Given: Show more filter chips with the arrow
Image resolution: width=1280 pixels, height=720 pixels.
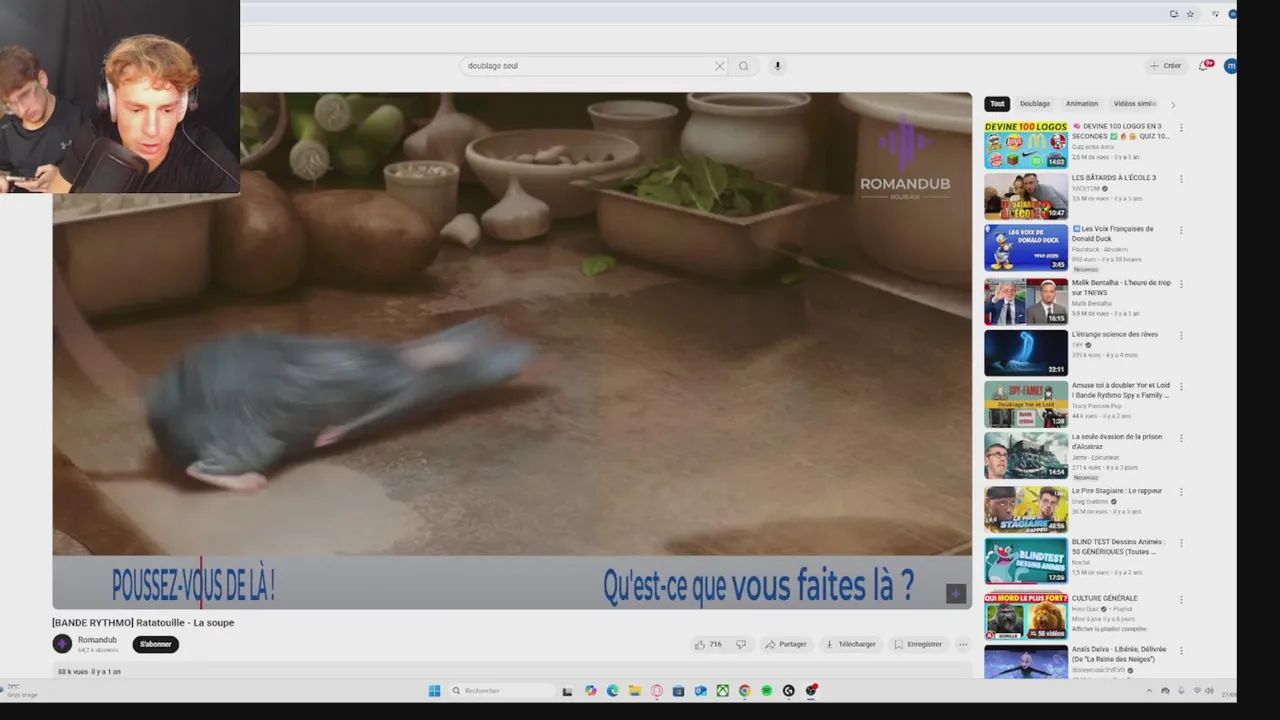Looking at the screenshot, I should (1173, 104).
